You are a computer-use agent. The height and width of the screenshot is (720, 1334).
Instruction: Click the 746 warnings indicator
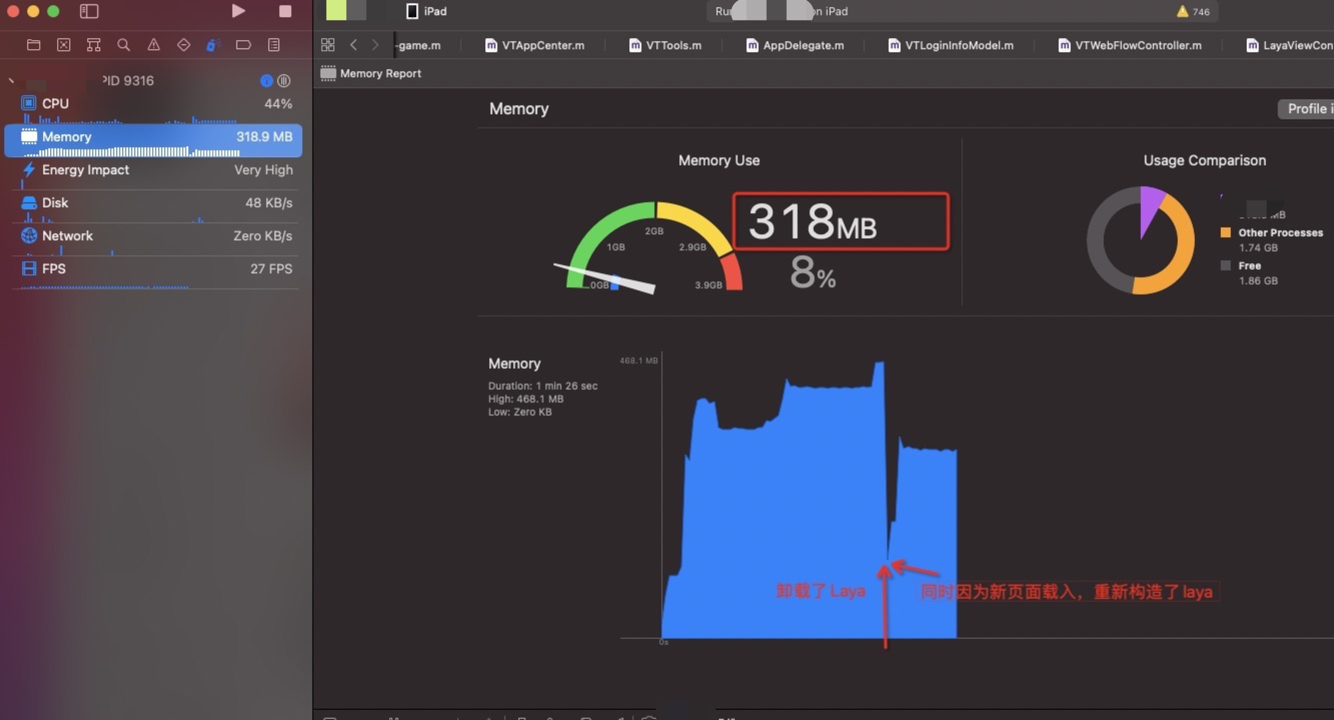(1193, 11)
